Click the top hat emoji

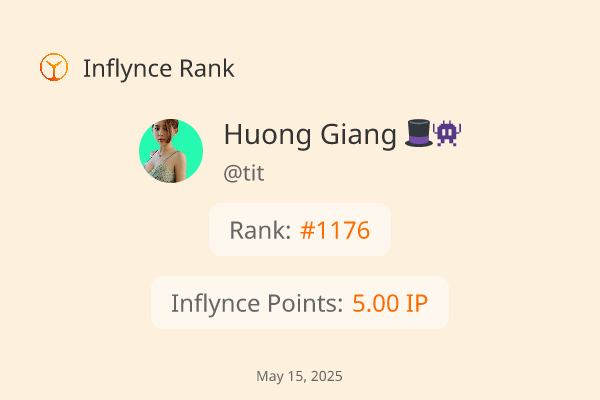[419, 133]
